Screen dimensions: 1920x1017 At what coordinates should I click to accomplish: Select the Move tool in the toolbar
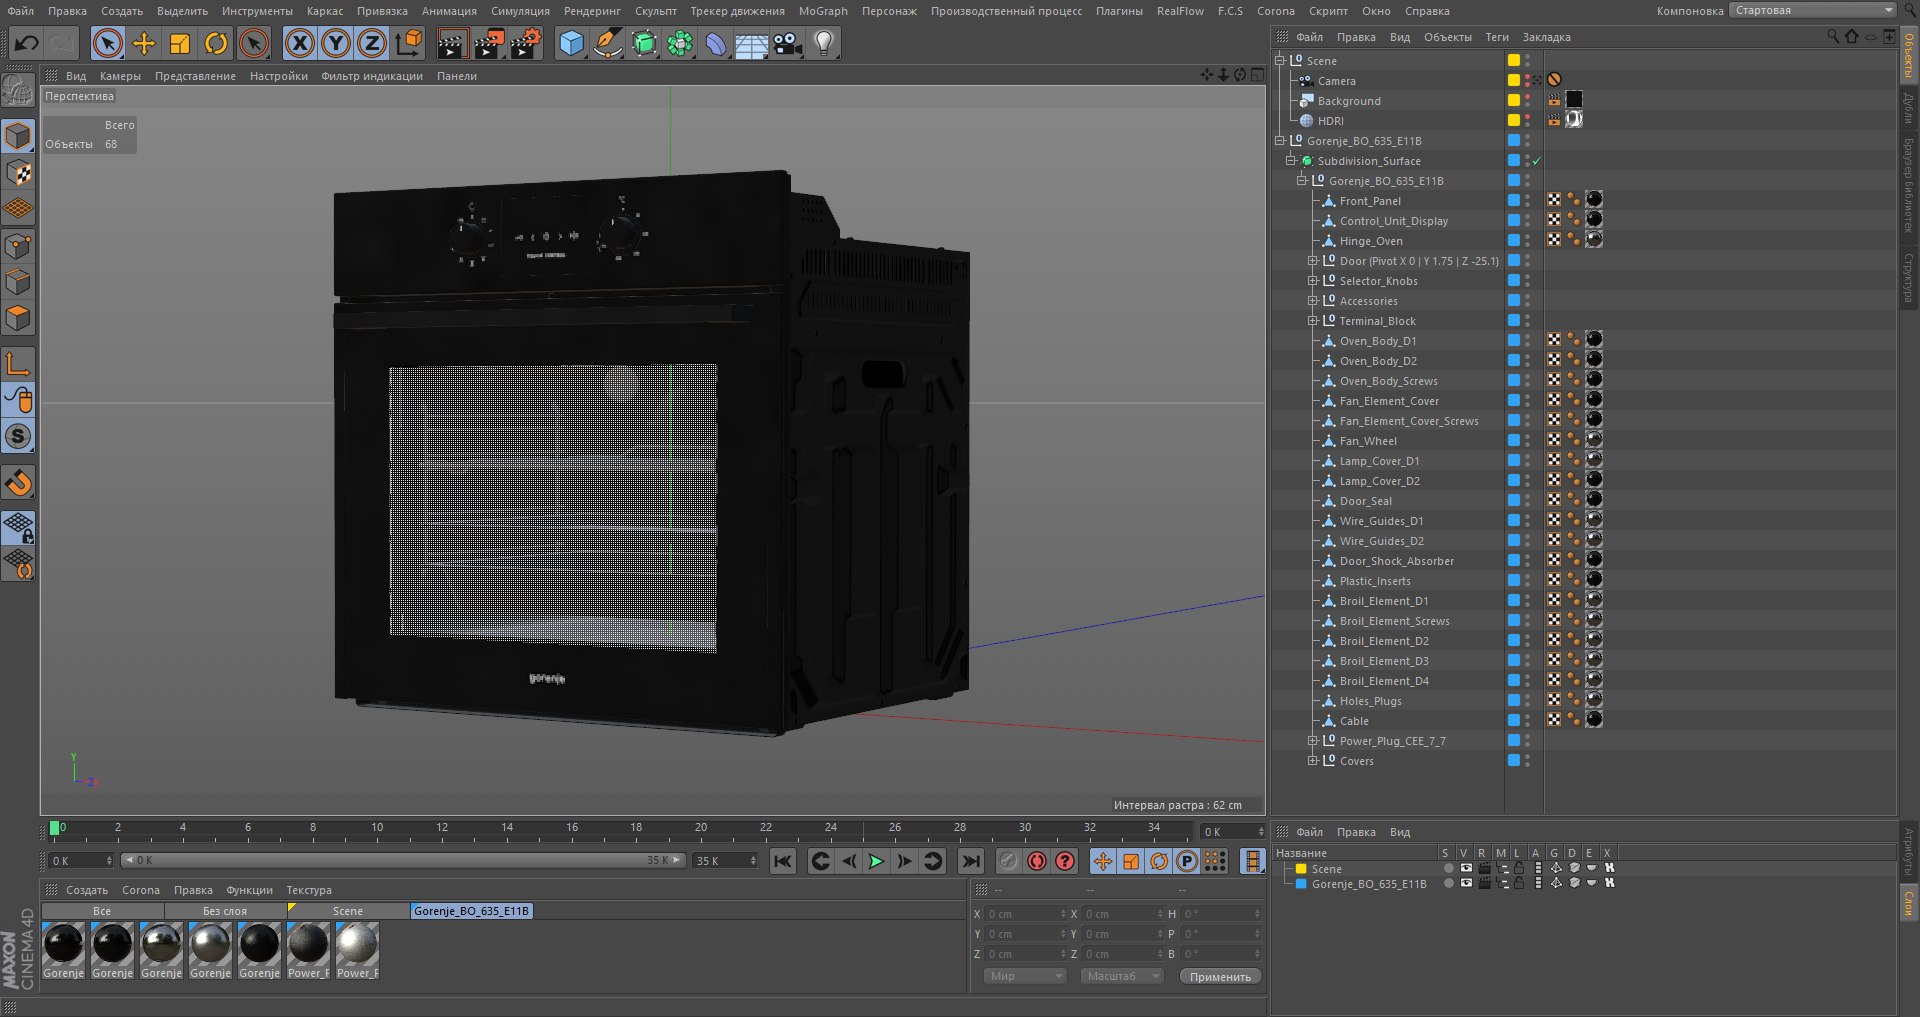144,43
